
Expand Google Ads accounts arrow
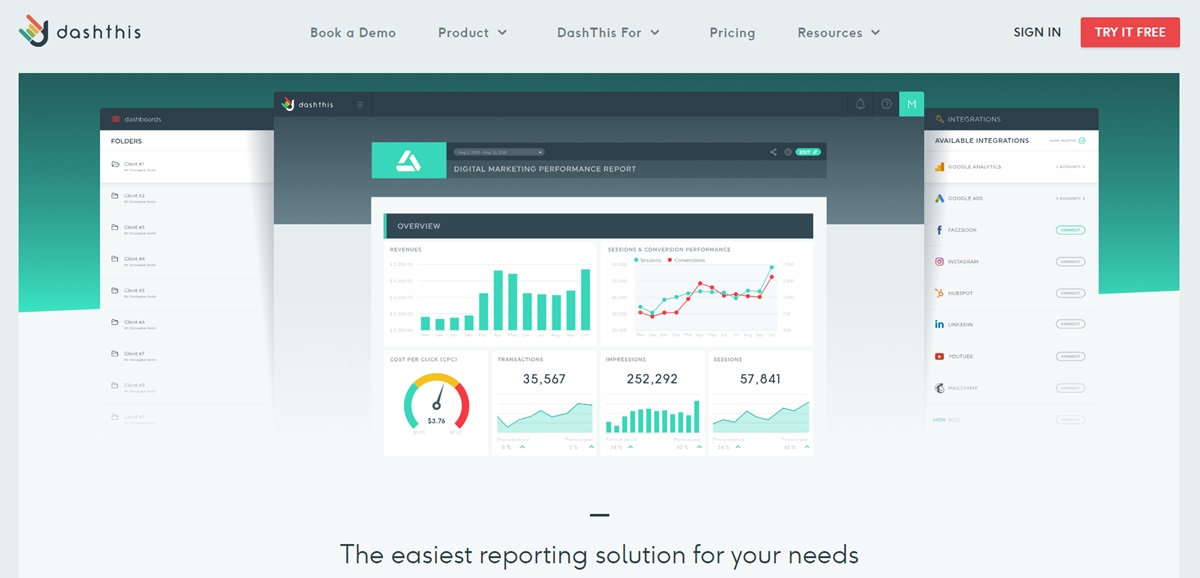[1084, 199]
